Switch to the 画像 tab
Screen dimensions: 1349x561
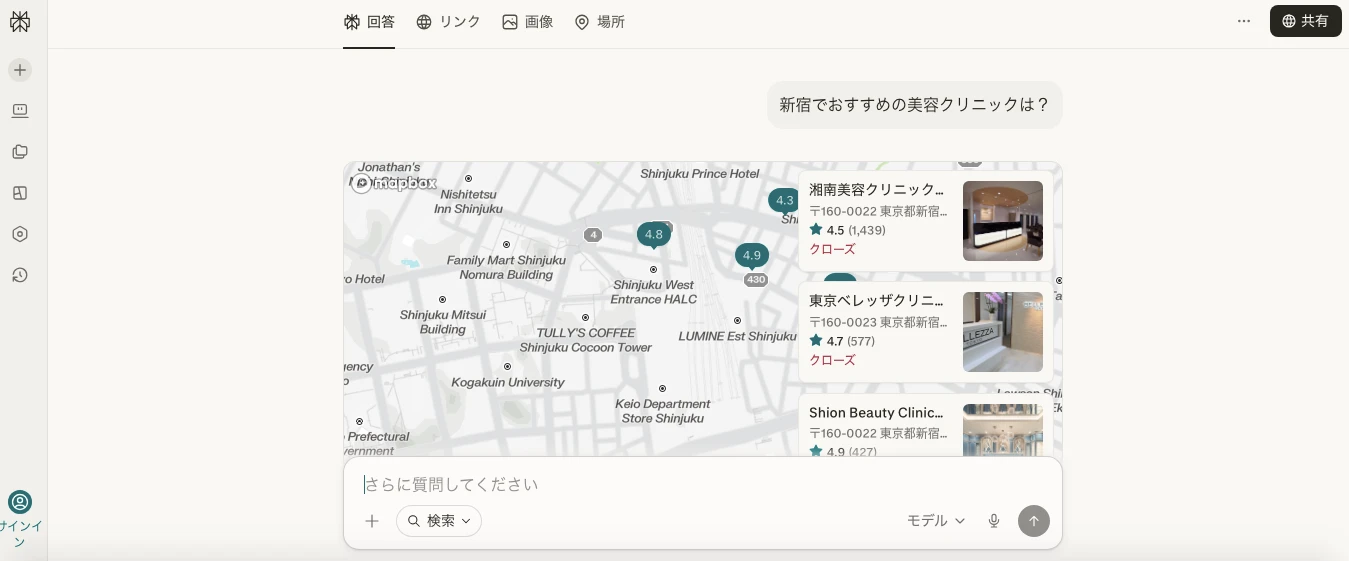527,22
